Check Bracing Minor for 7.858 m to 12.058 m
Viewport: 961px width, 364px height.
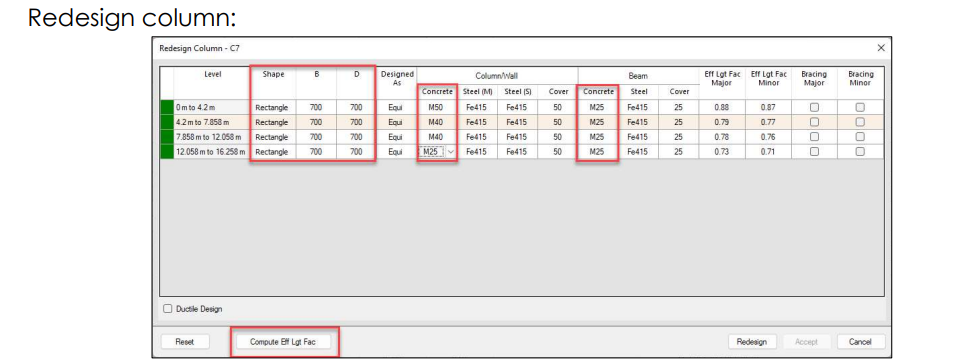tap(860, 137)
